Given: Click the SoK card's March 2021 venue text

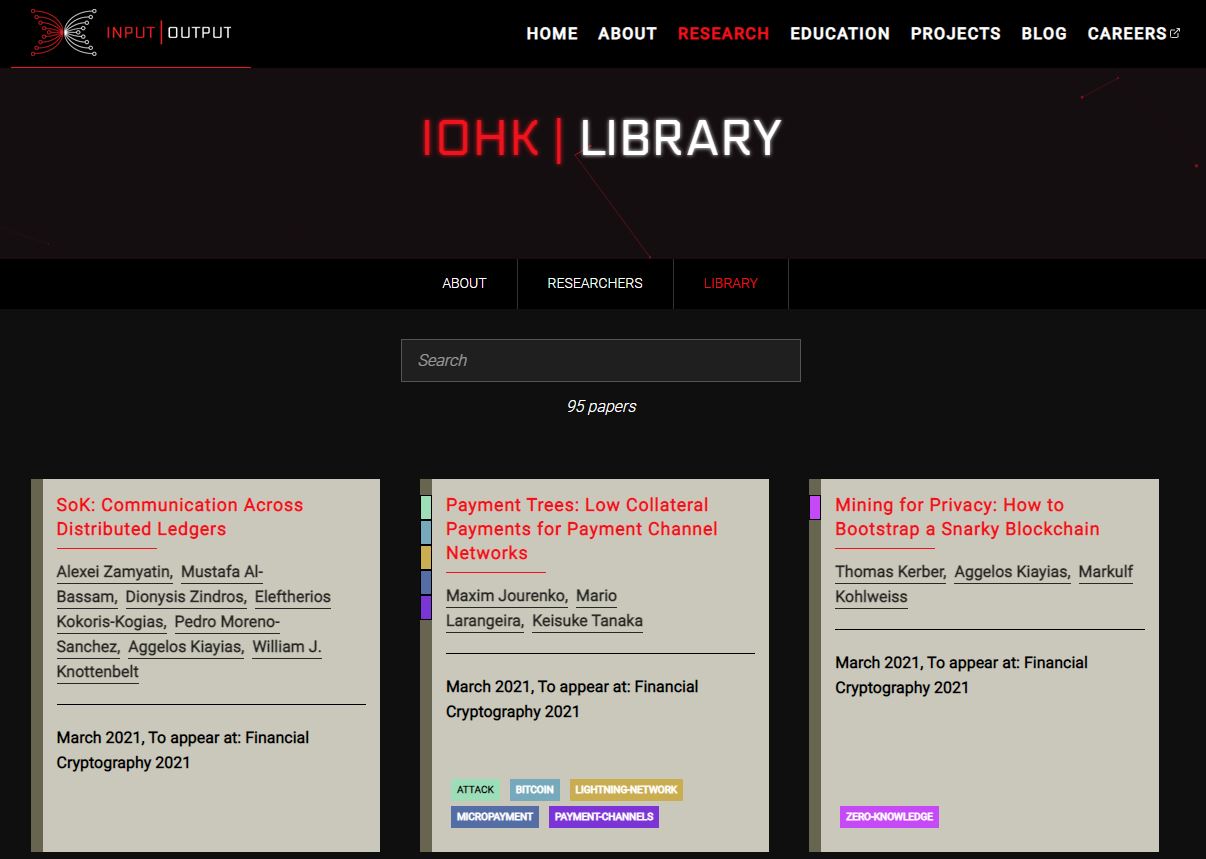Looking at the screenshot, I should click(183, 750).
